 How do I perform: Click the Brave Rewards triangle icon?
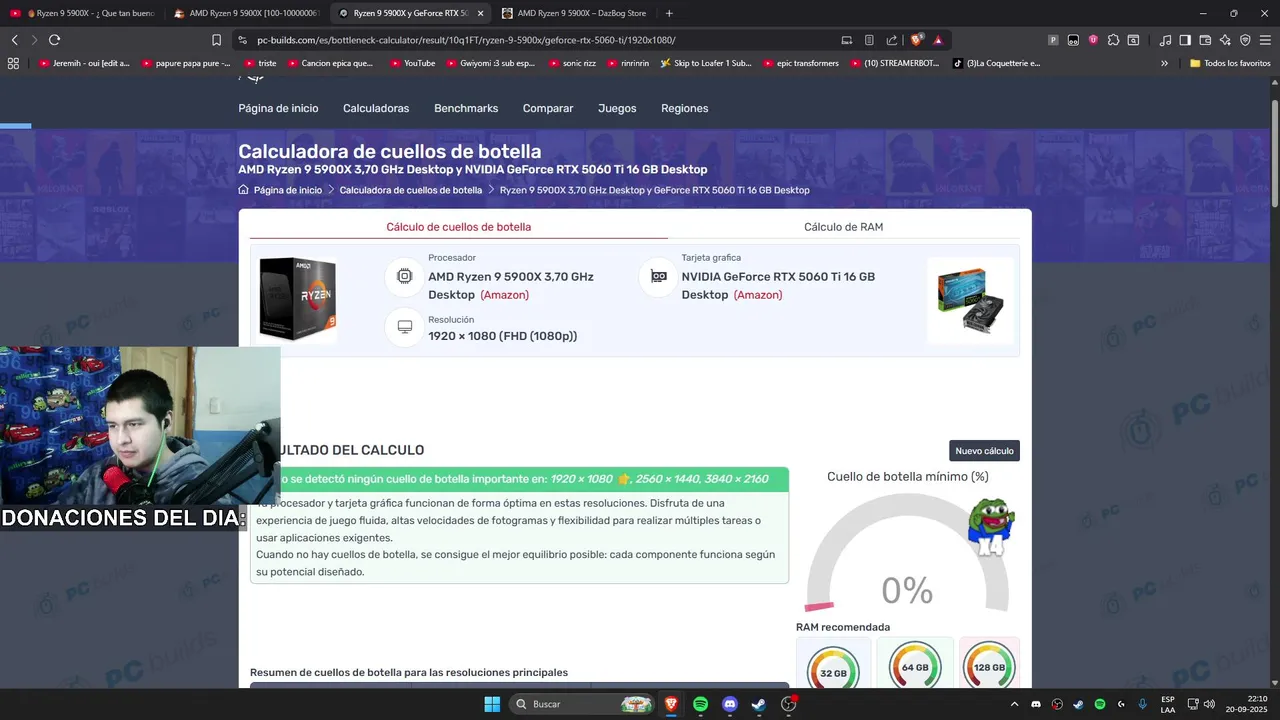(938, 40)
